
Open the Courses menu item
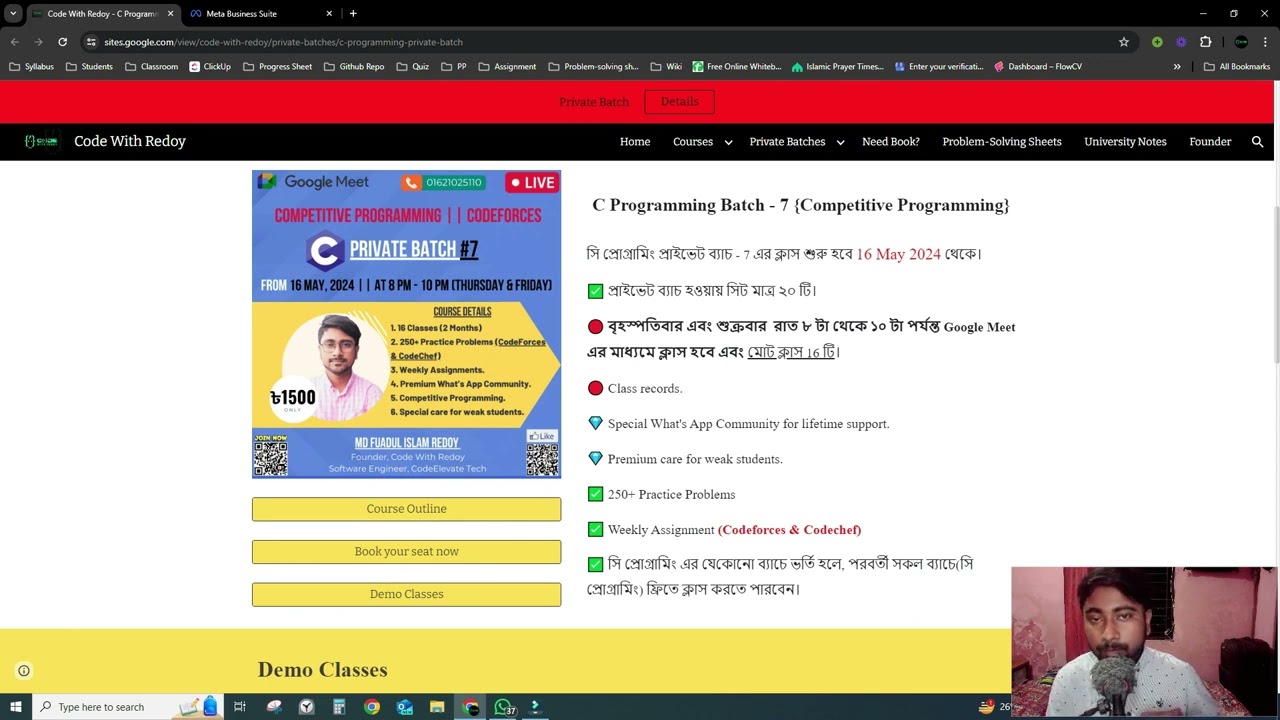[x=692, y=141]
